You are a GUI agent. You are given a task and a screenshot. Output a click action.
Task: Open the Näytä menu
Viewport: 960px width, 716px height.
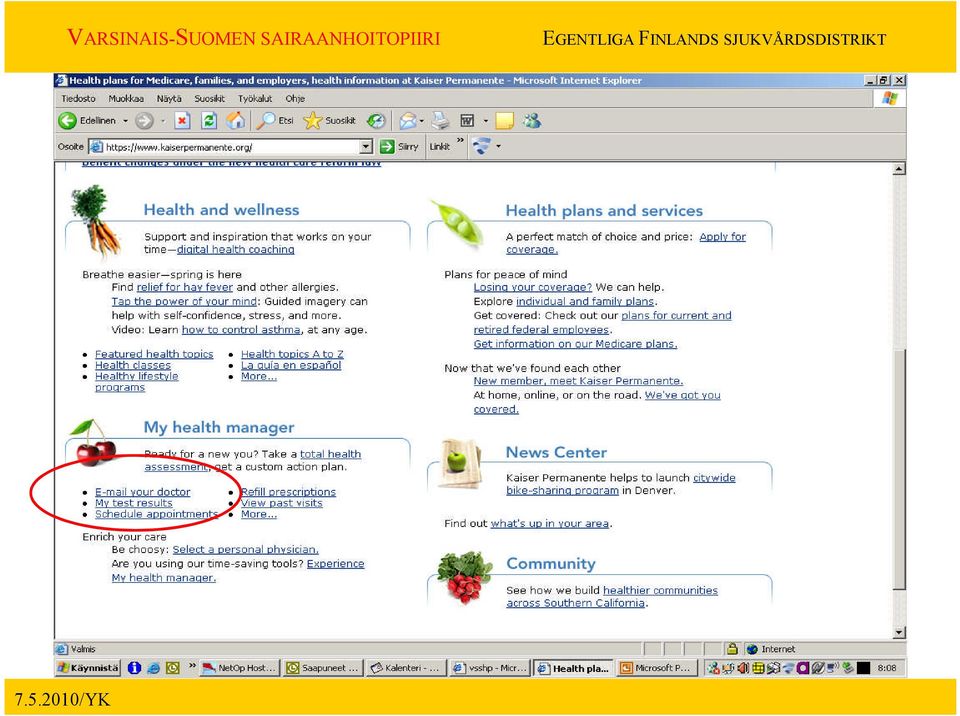[169, 99]
